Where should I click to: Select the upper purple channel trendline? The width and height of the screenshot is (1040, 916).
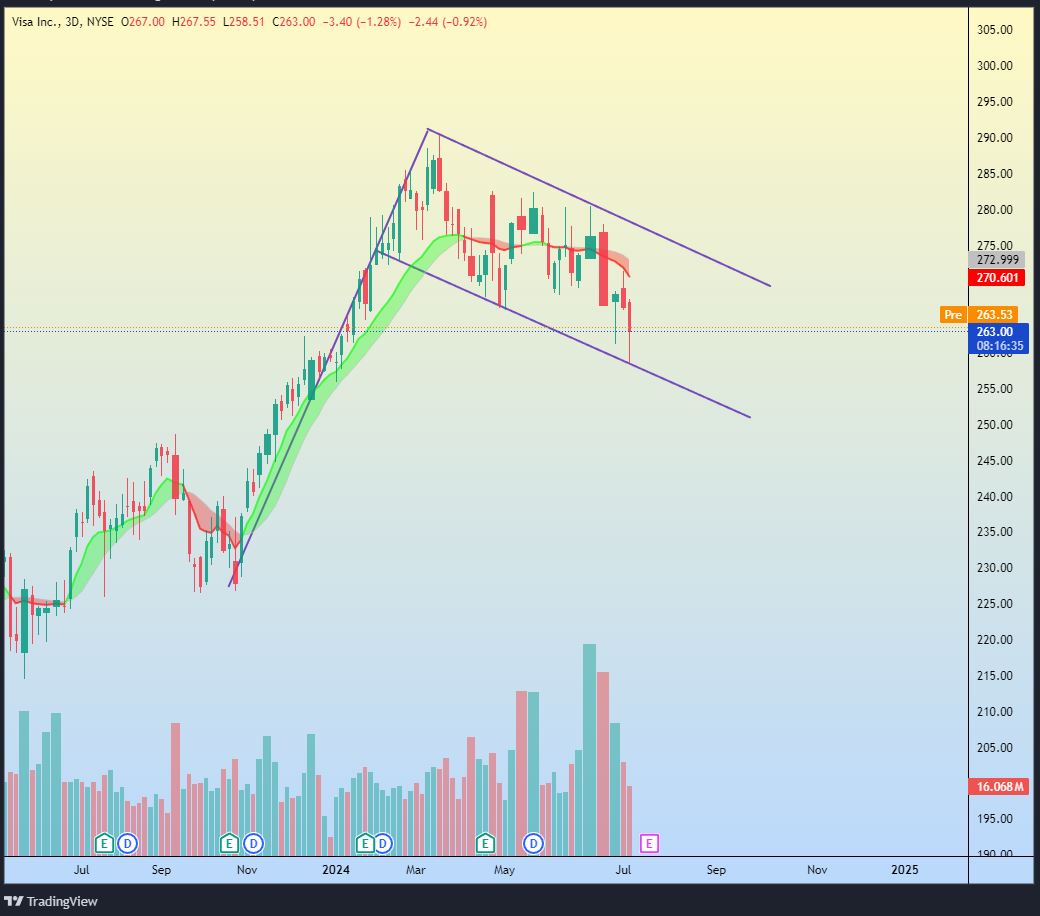point(597,207)
